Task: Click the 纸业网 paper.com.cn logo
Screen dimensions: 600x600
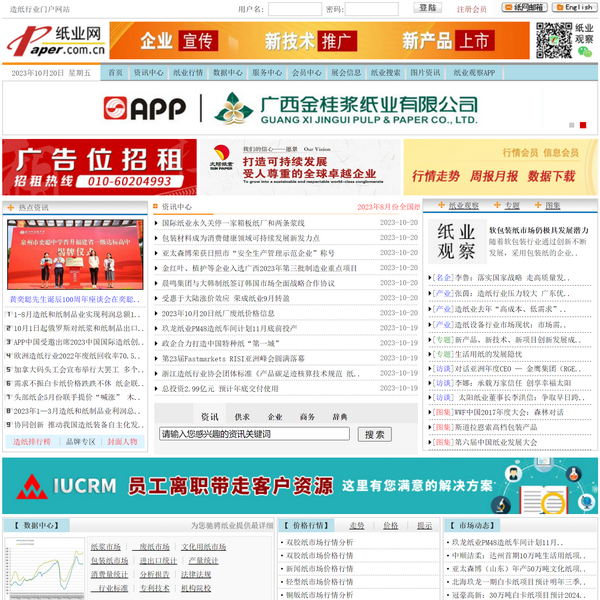Action: [53, 41]
